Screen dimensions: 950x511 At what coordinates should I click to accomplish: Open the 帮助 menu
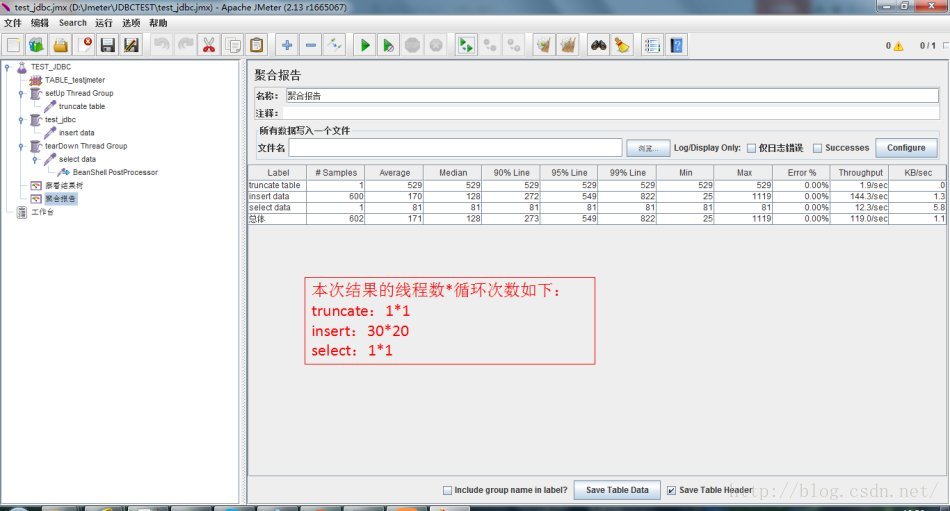158,23
